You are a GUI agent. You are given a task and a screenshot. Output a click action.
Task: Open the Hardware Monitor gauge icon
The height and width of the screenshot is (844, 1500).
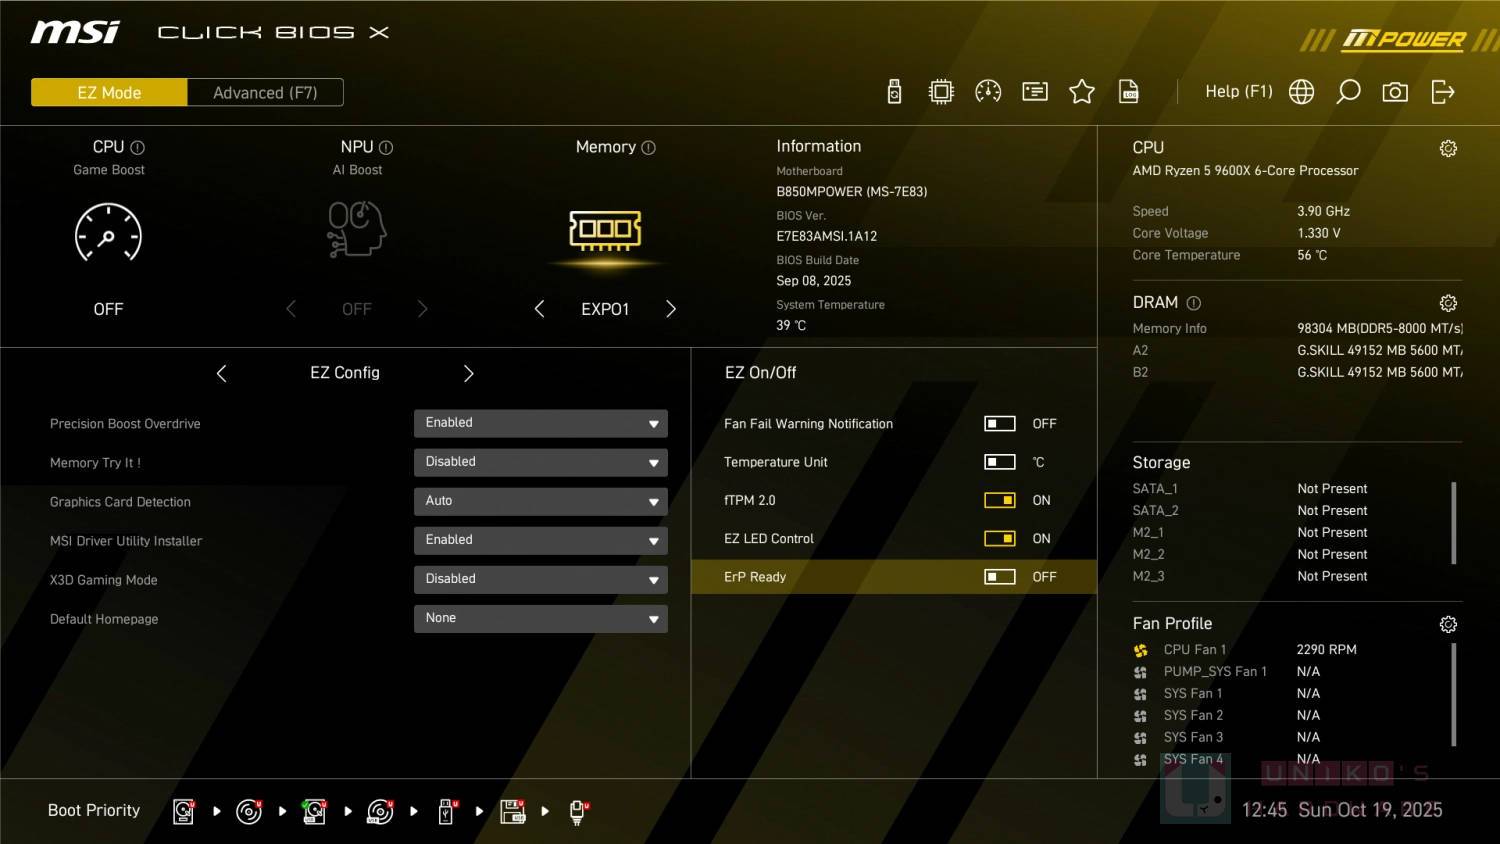[x=988, y=91]
